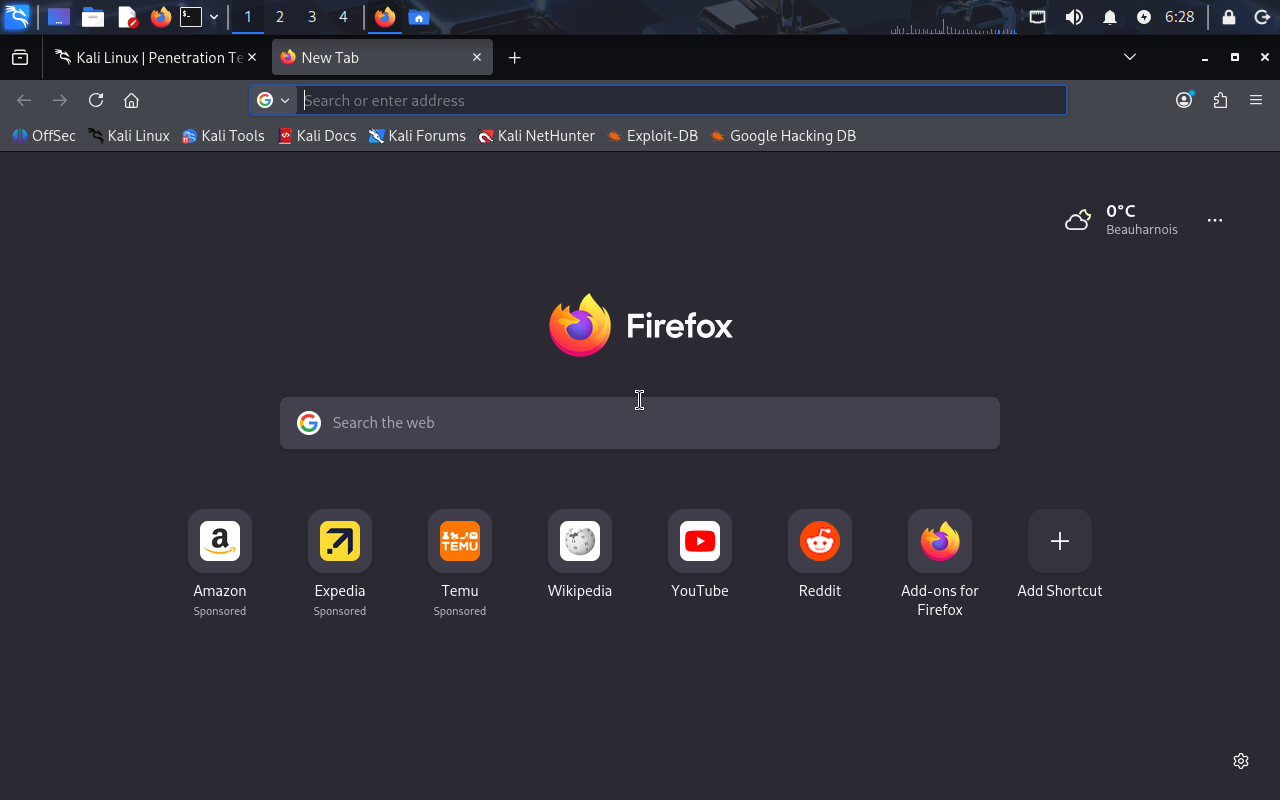Open new tab page settings gear
The width and height of the screenshot is (1280, 800).
[1241, 761]
